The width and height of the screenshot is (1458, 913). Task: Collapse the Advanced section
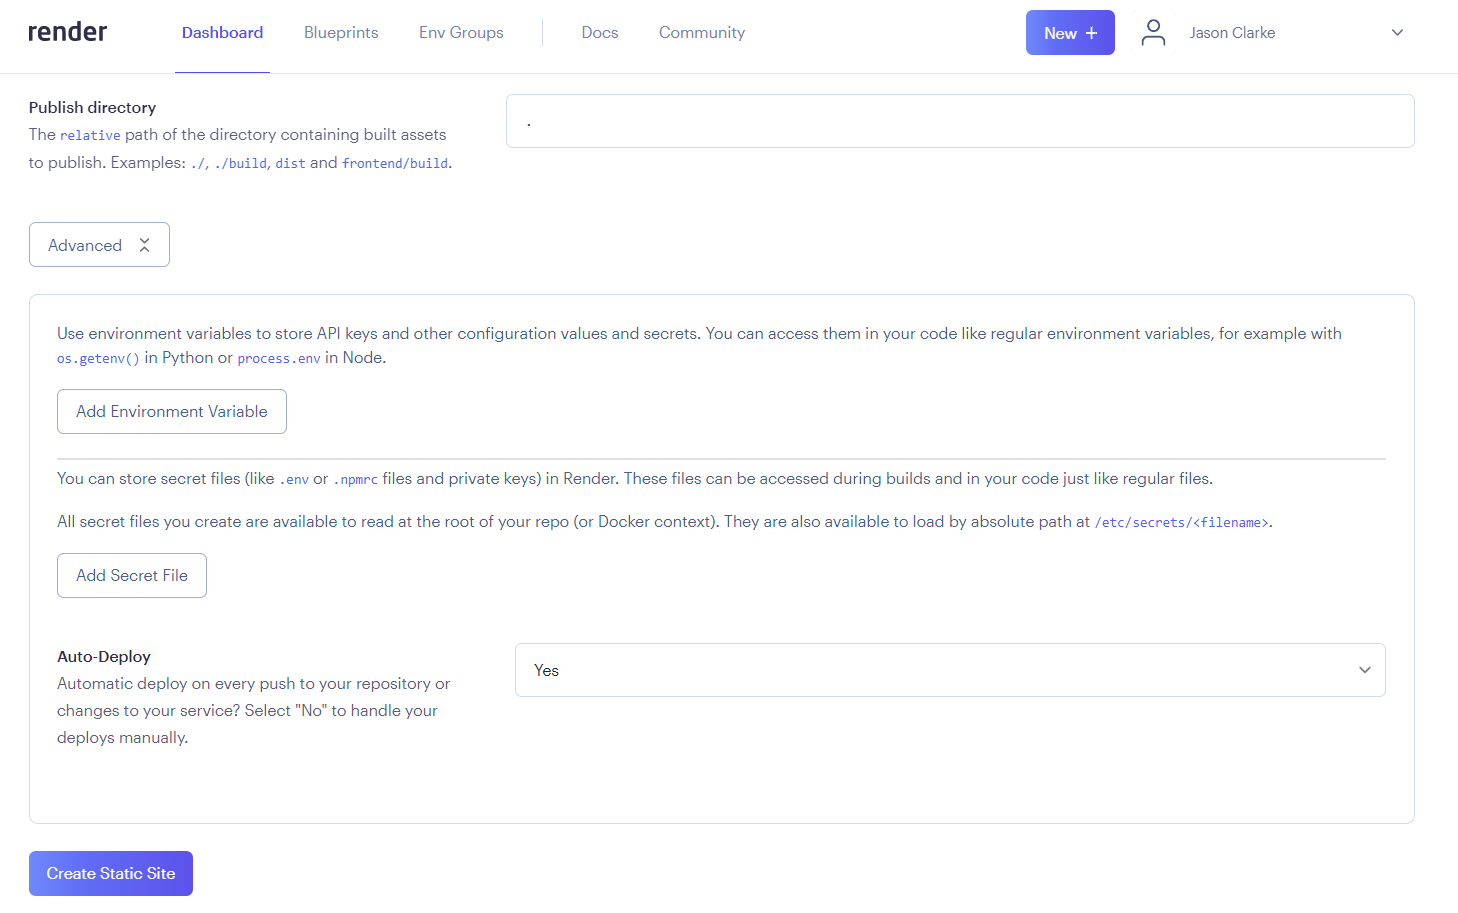[x=99, y=245]
